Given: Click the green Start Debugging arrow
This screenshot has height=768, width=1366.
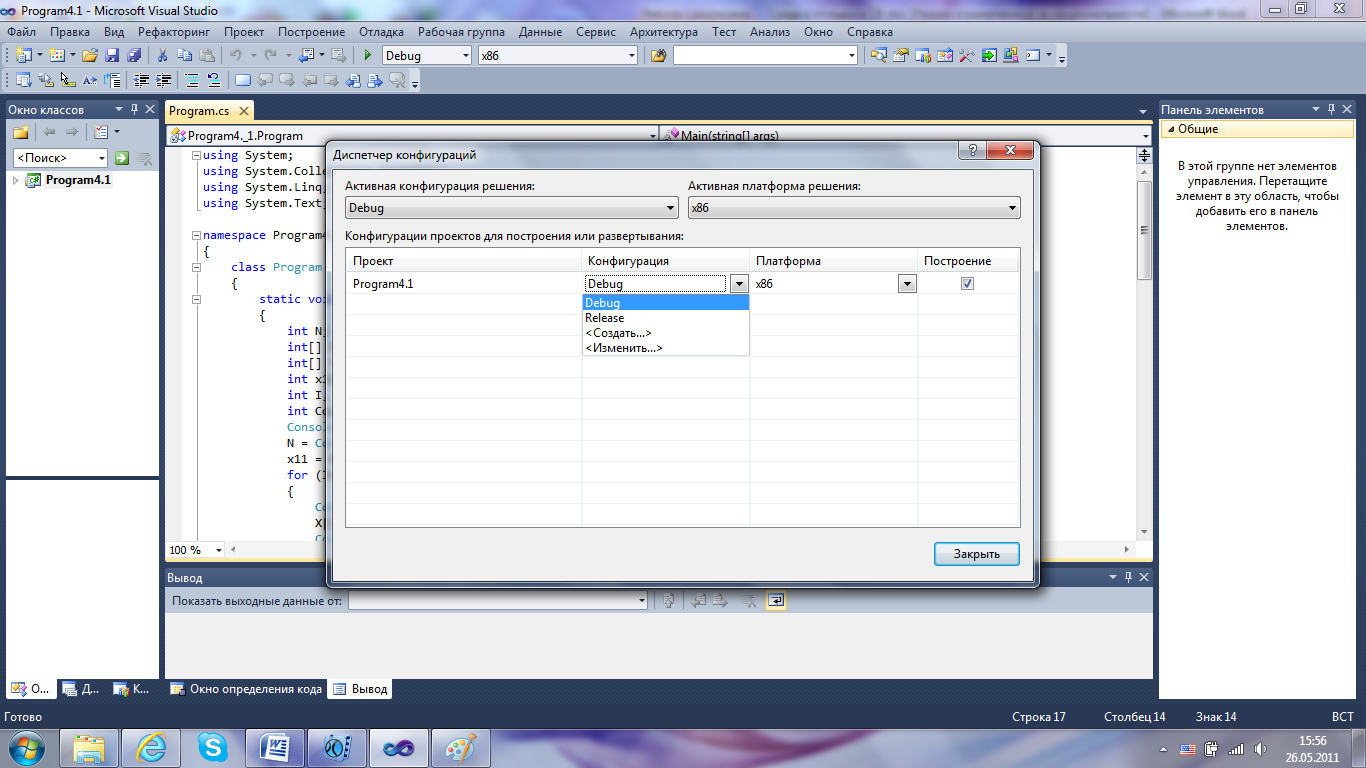Looking at the screenshot, I should tap(368, 55).
